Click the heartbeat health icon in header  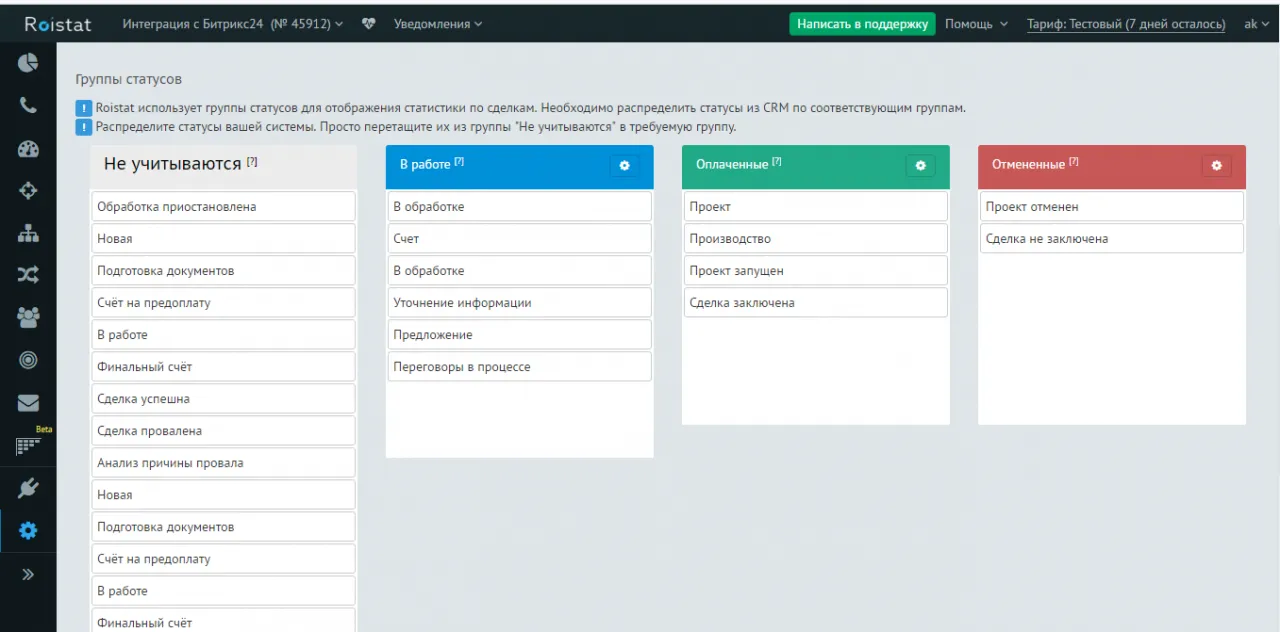click(x=369, y=24)
